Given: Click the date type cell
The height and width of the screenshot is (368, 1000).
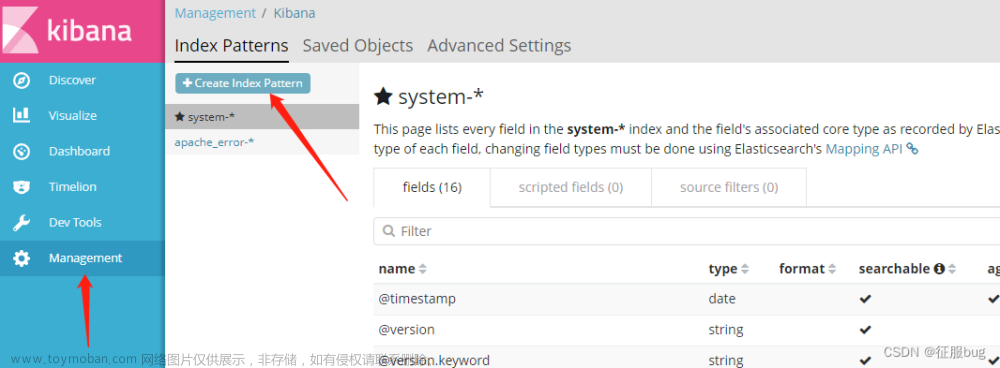Looking at the screenshot, I should pyautogui.click(x=722, y=299).
